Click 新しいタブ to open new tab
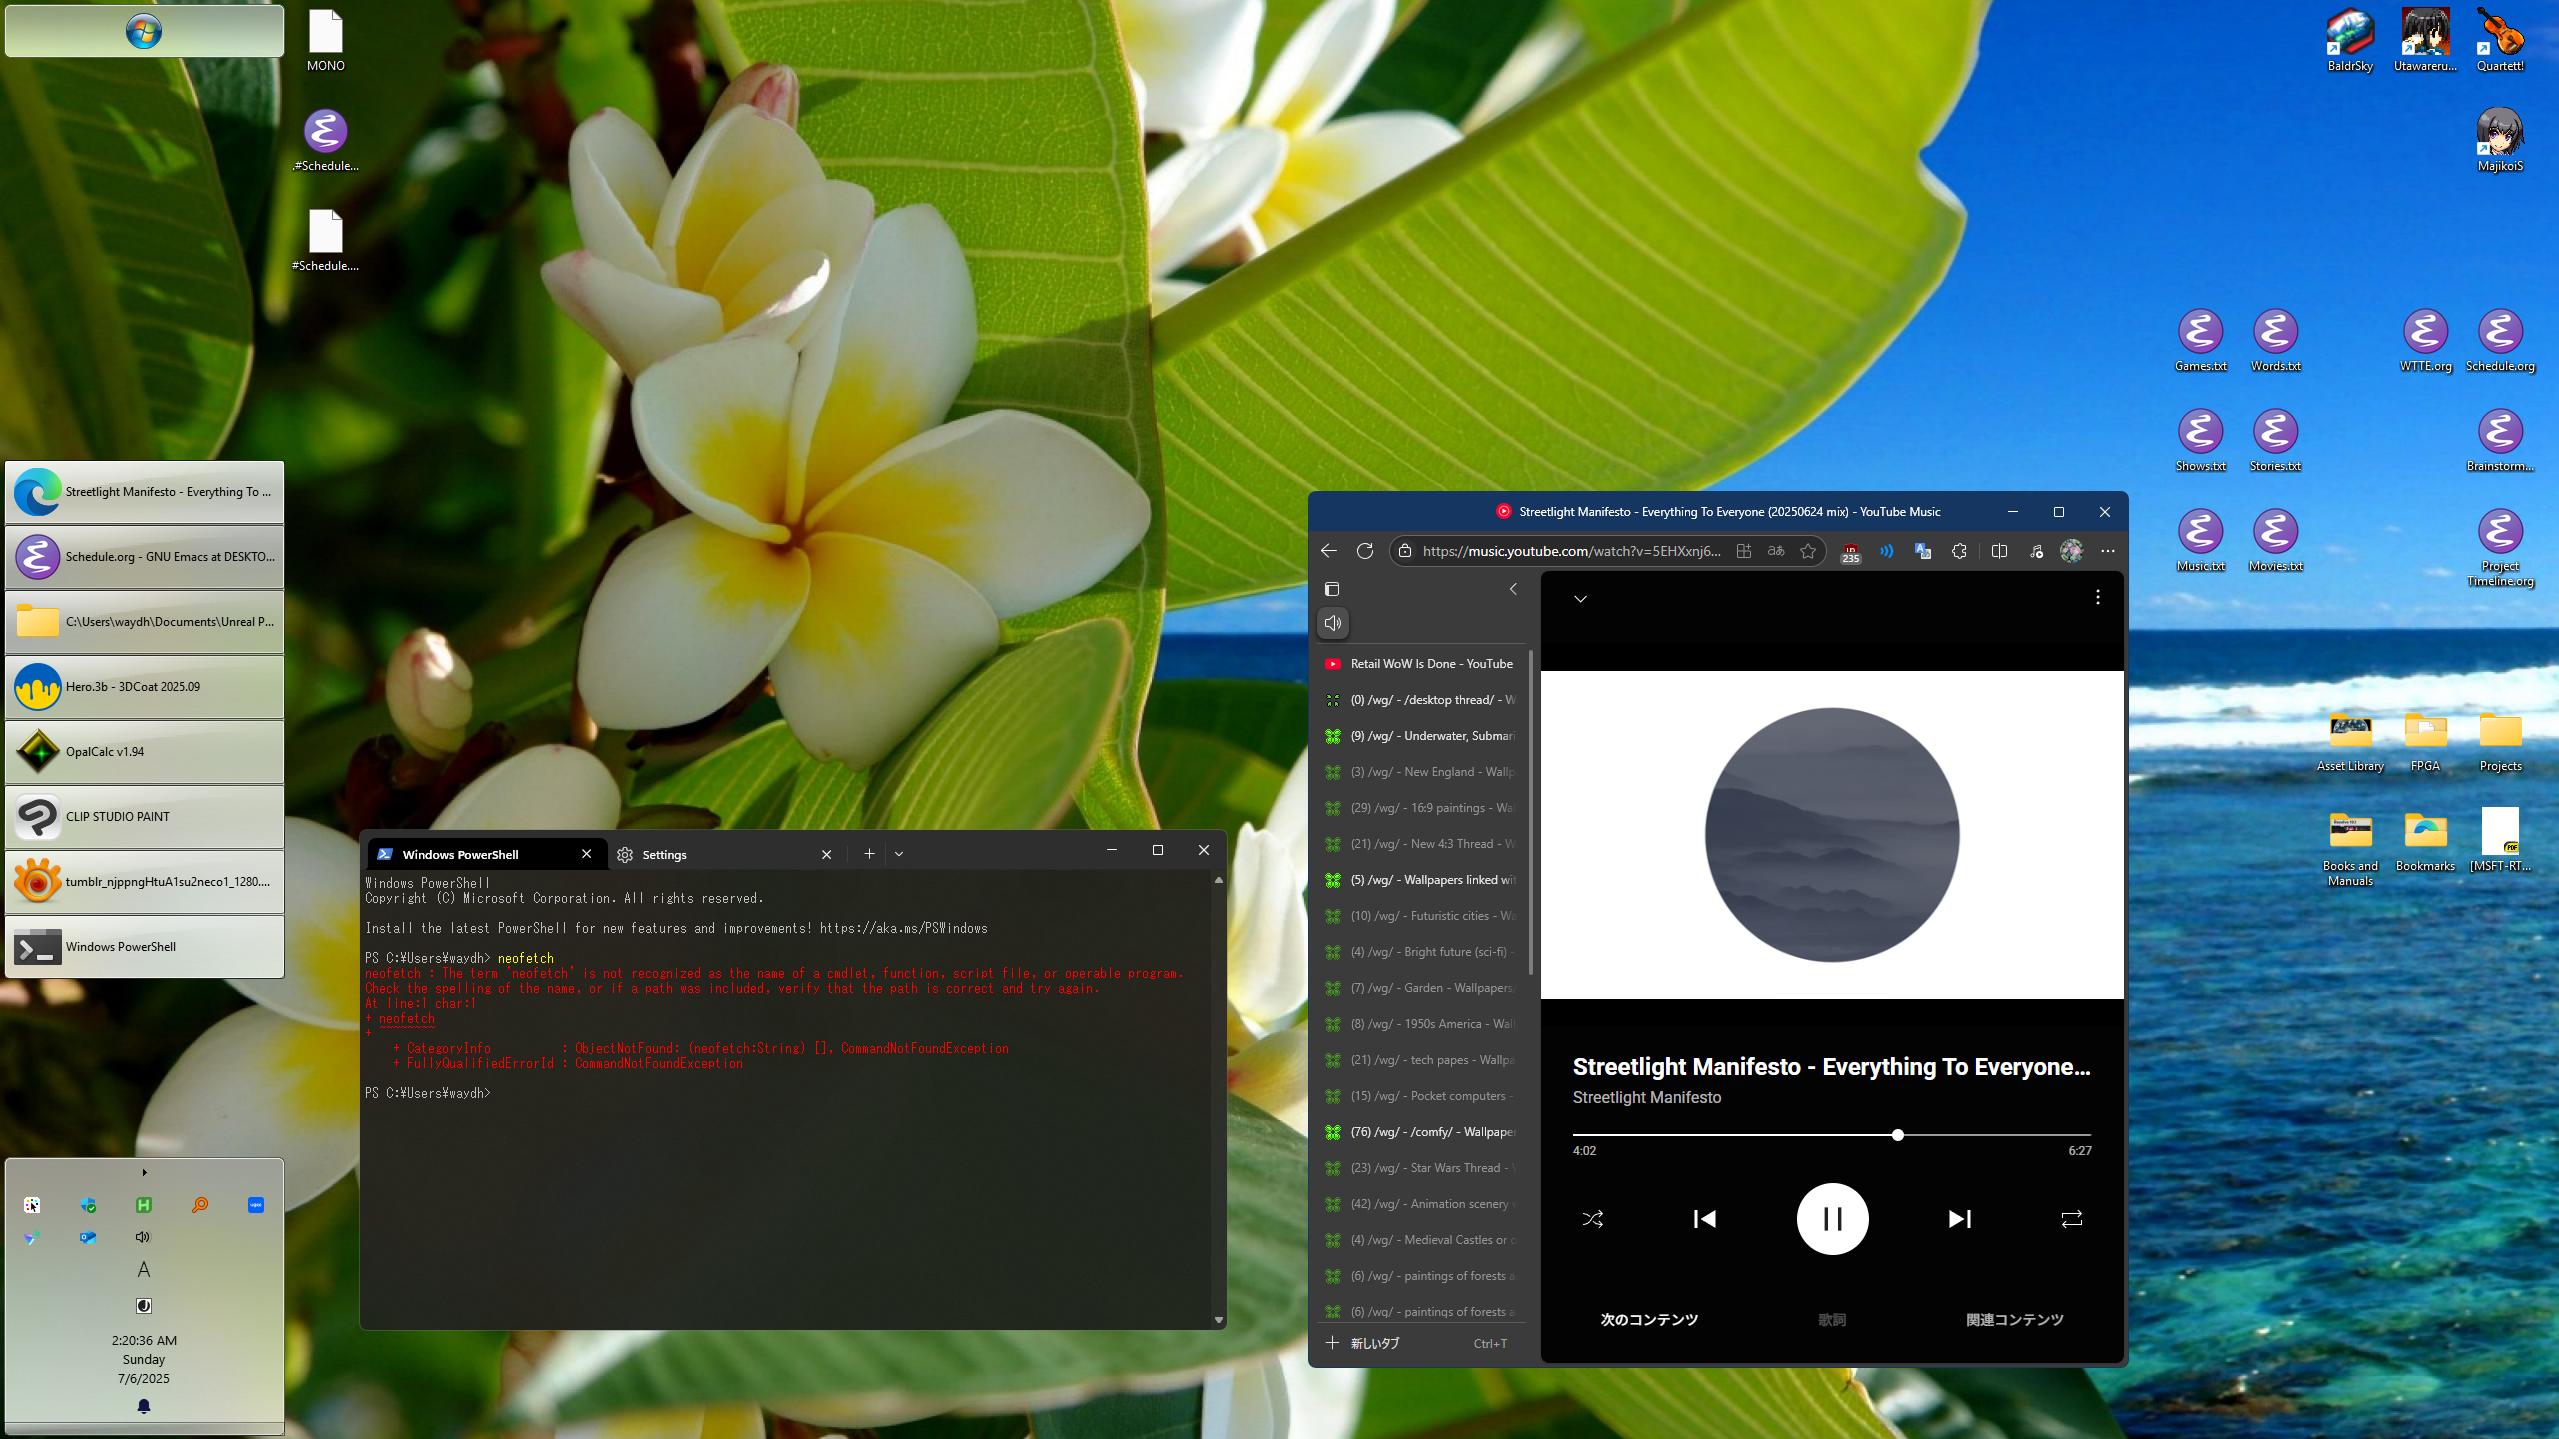 (1420, 1343)
